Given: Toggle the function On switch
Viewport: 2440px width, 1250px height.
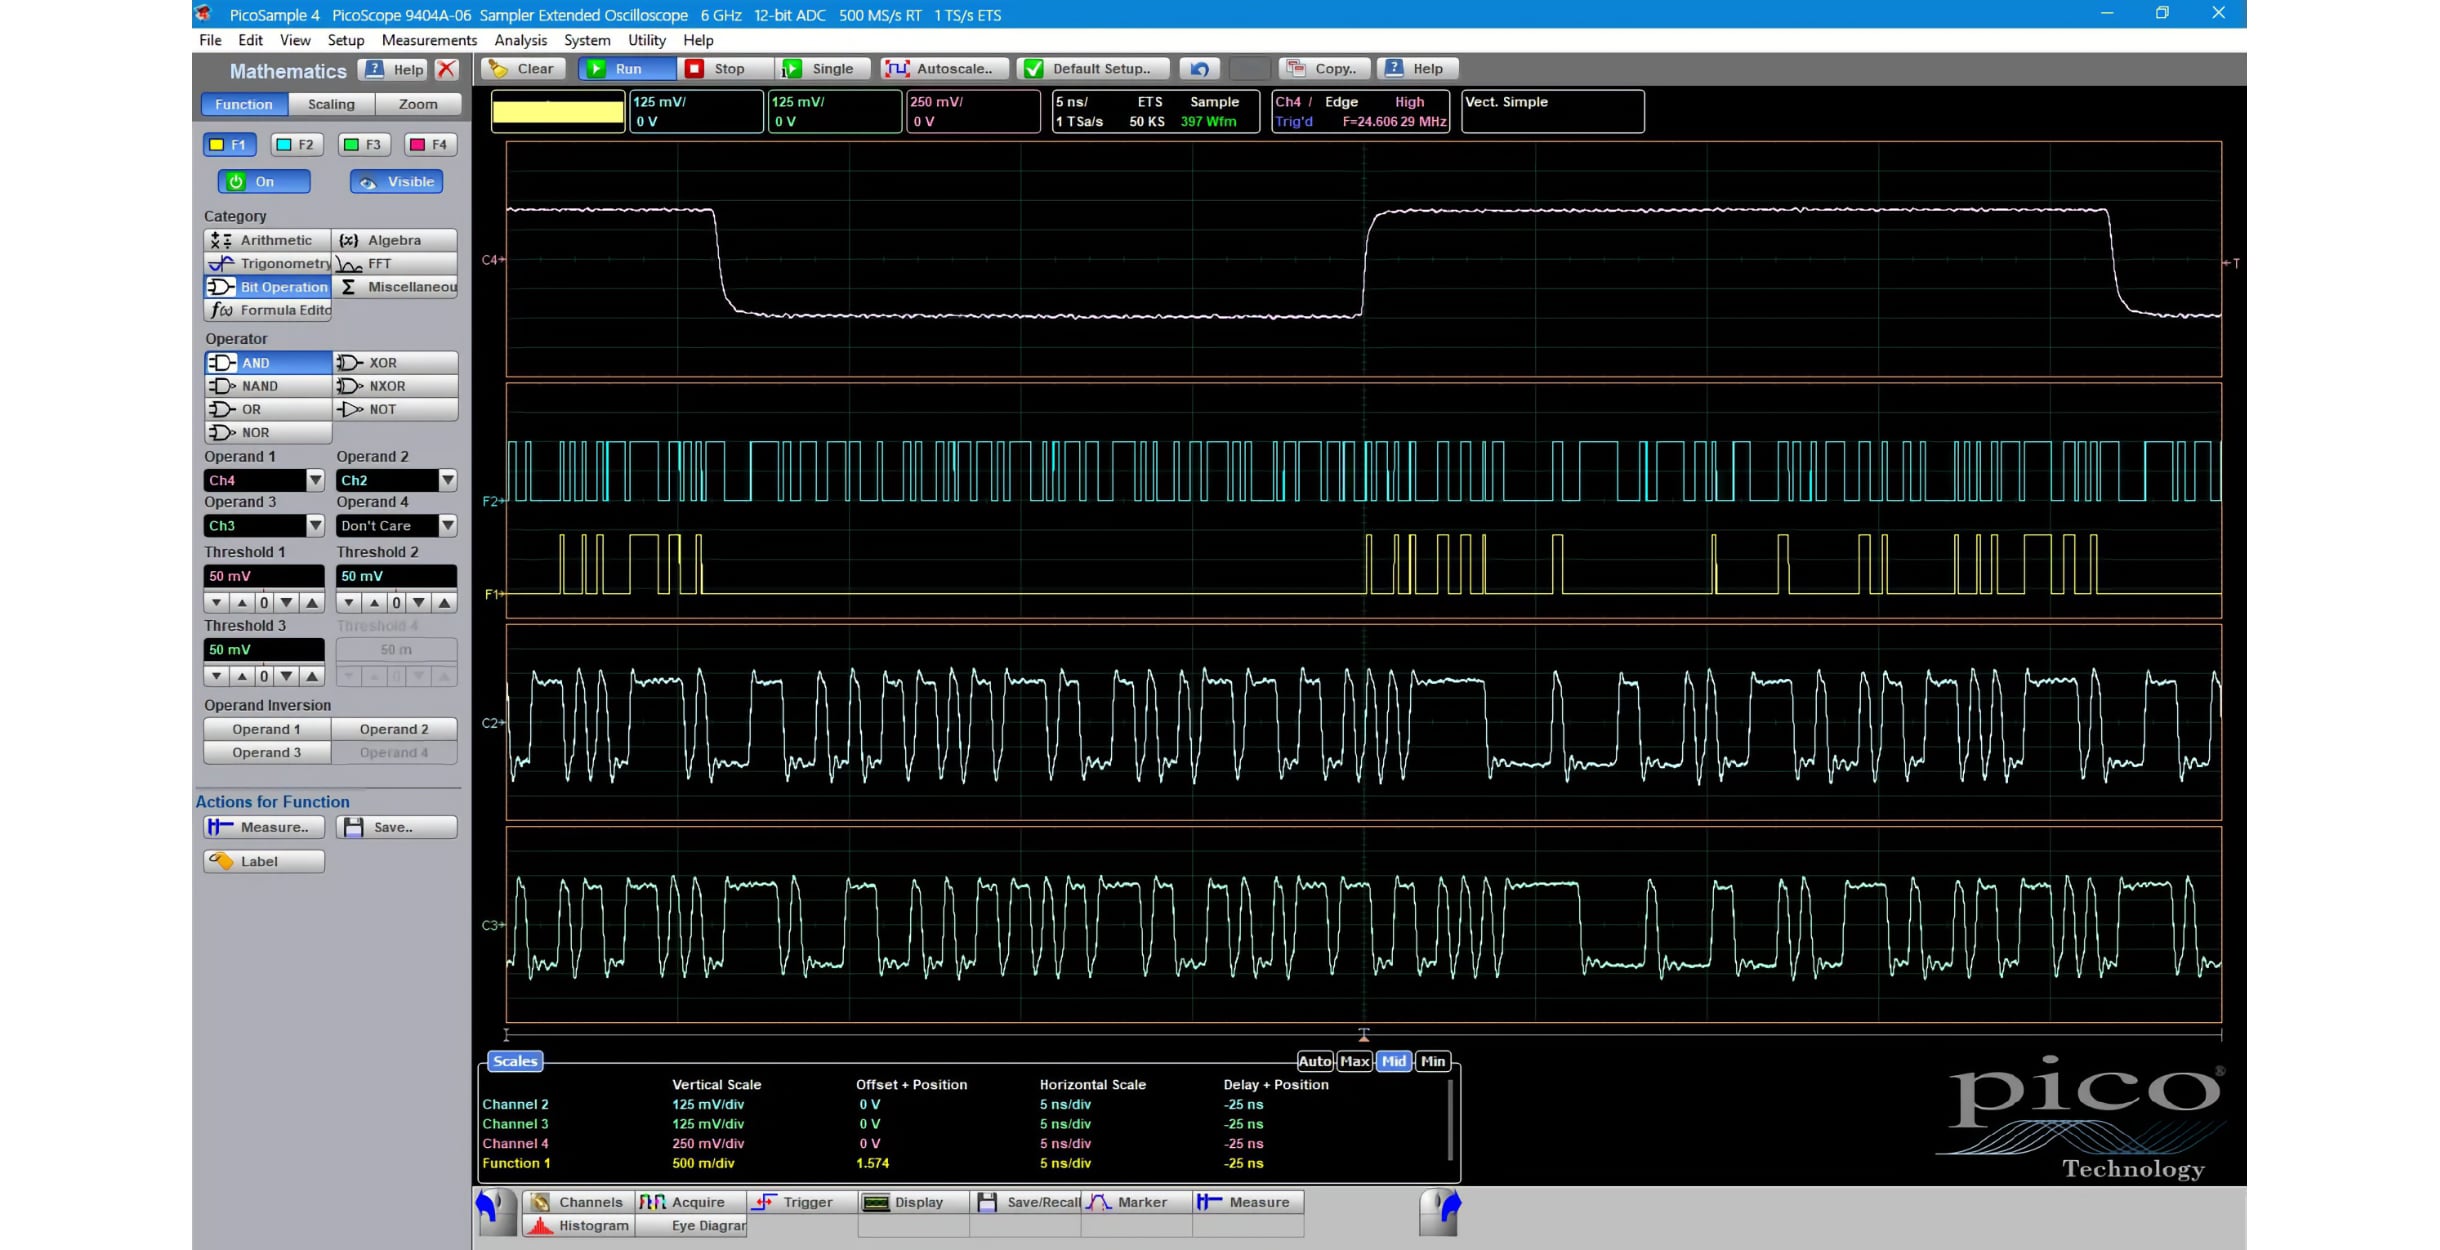Looking at the screenshot, I should 264,182.
